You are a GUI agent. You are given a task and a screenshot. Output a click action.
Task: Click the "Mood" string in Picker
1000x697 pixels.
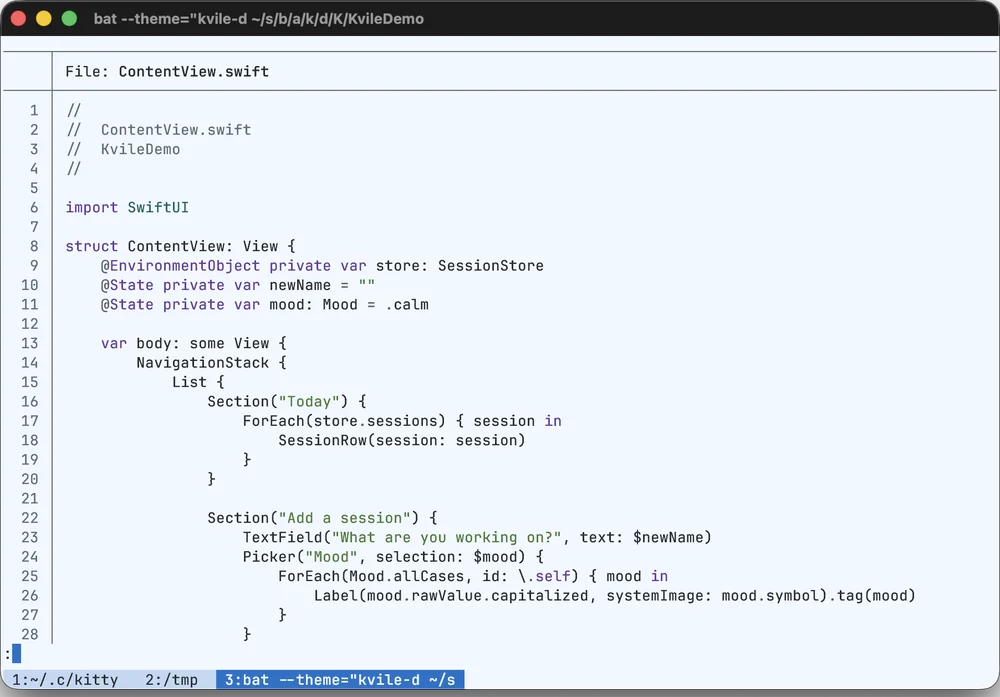coord(331,557)
